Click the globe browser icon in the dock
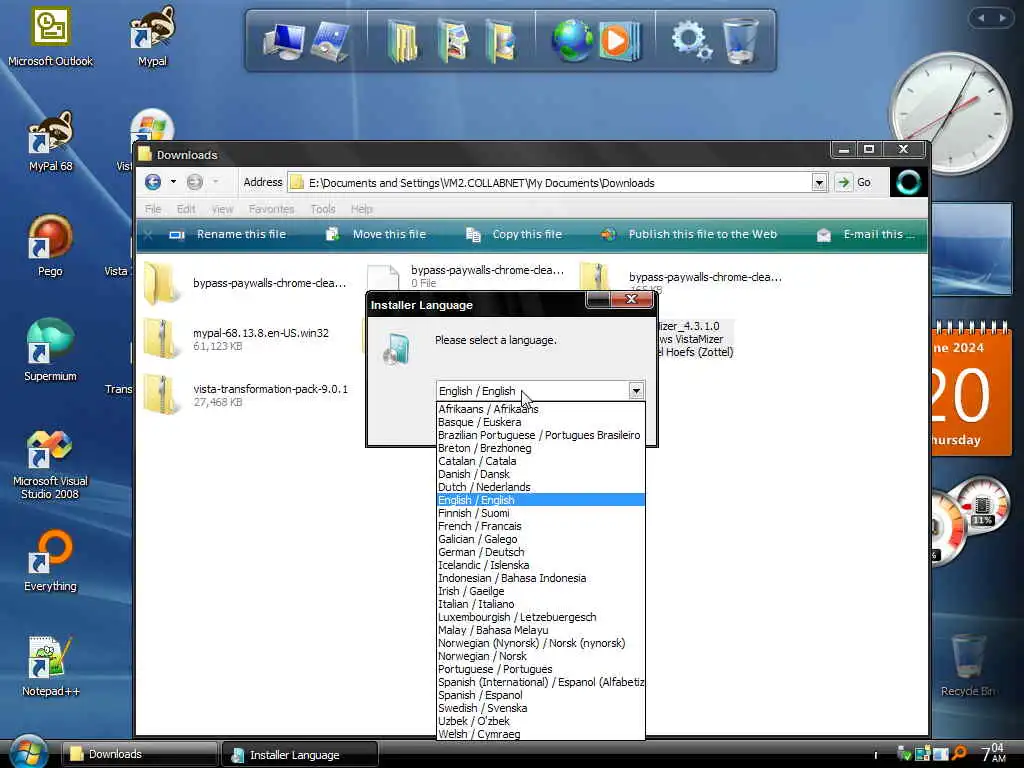This screenshot has width=1024, height=768. pos(572,40)
